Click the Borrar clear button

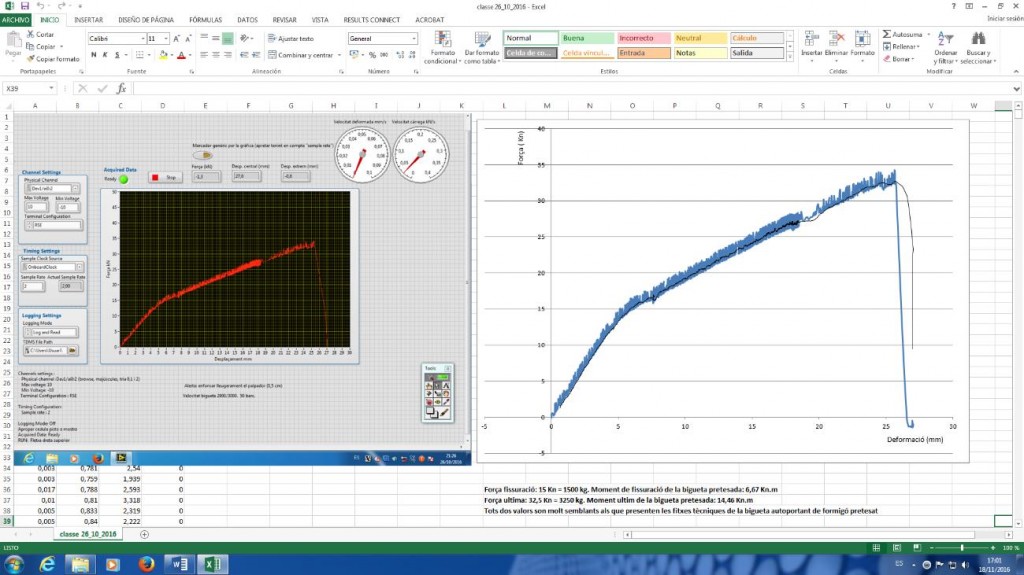(899, 59)
